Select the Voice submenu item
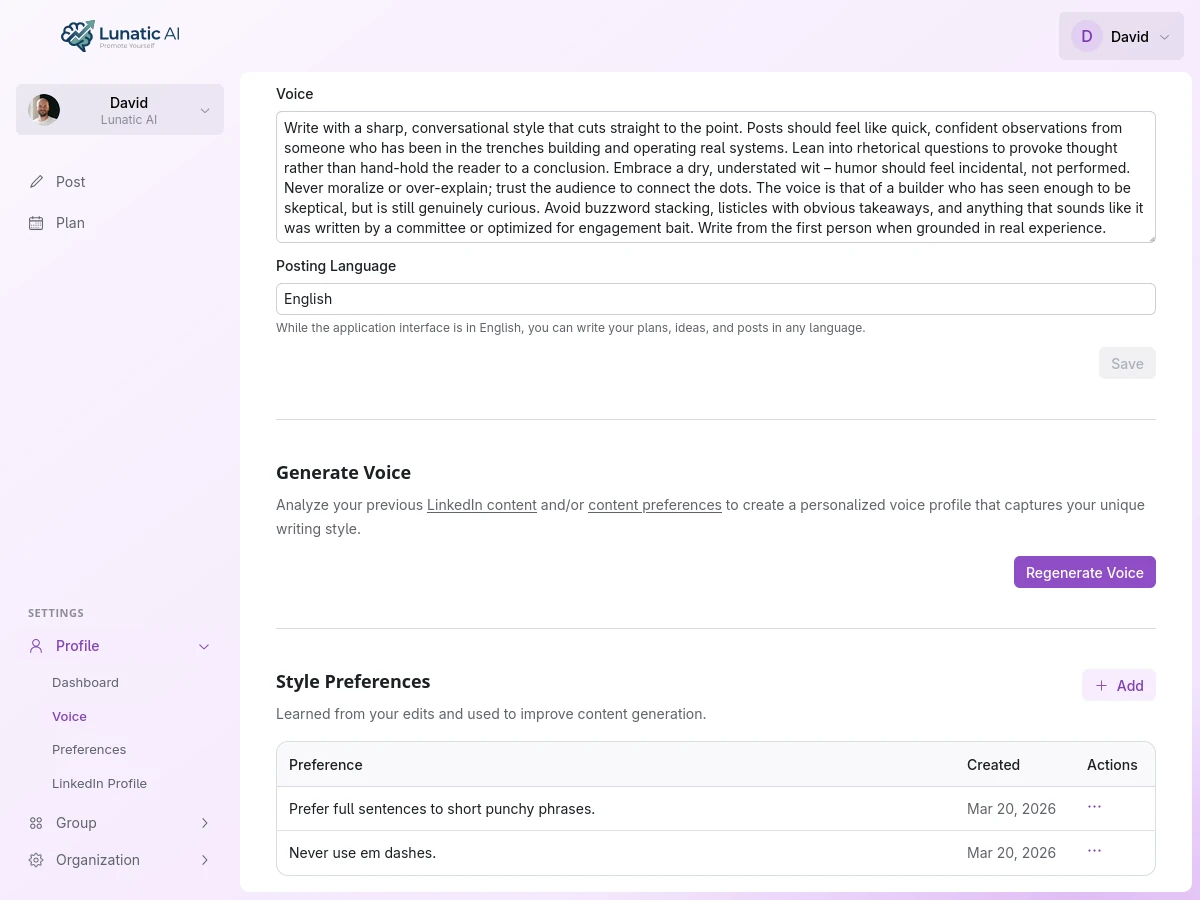Viewport: 1200px width, 900px height. coord(69,717)
